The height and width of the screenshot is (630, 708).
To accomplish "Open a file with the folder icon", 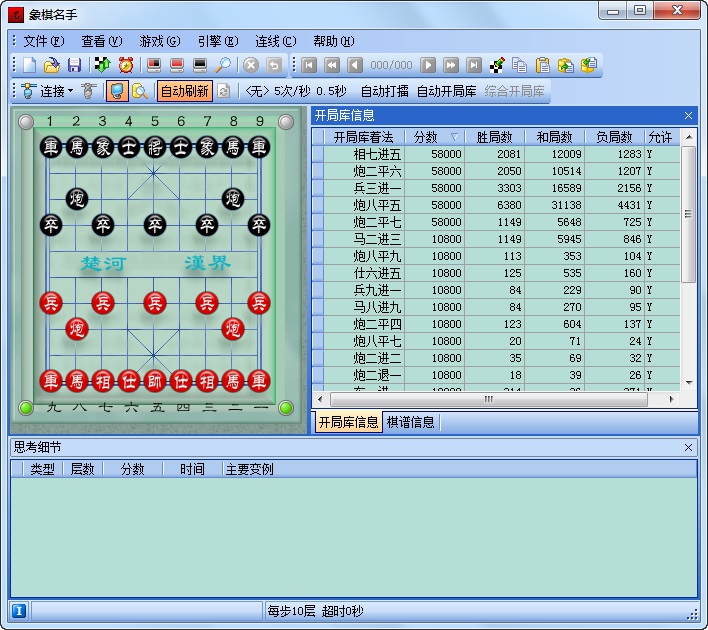I will point(52,65).
